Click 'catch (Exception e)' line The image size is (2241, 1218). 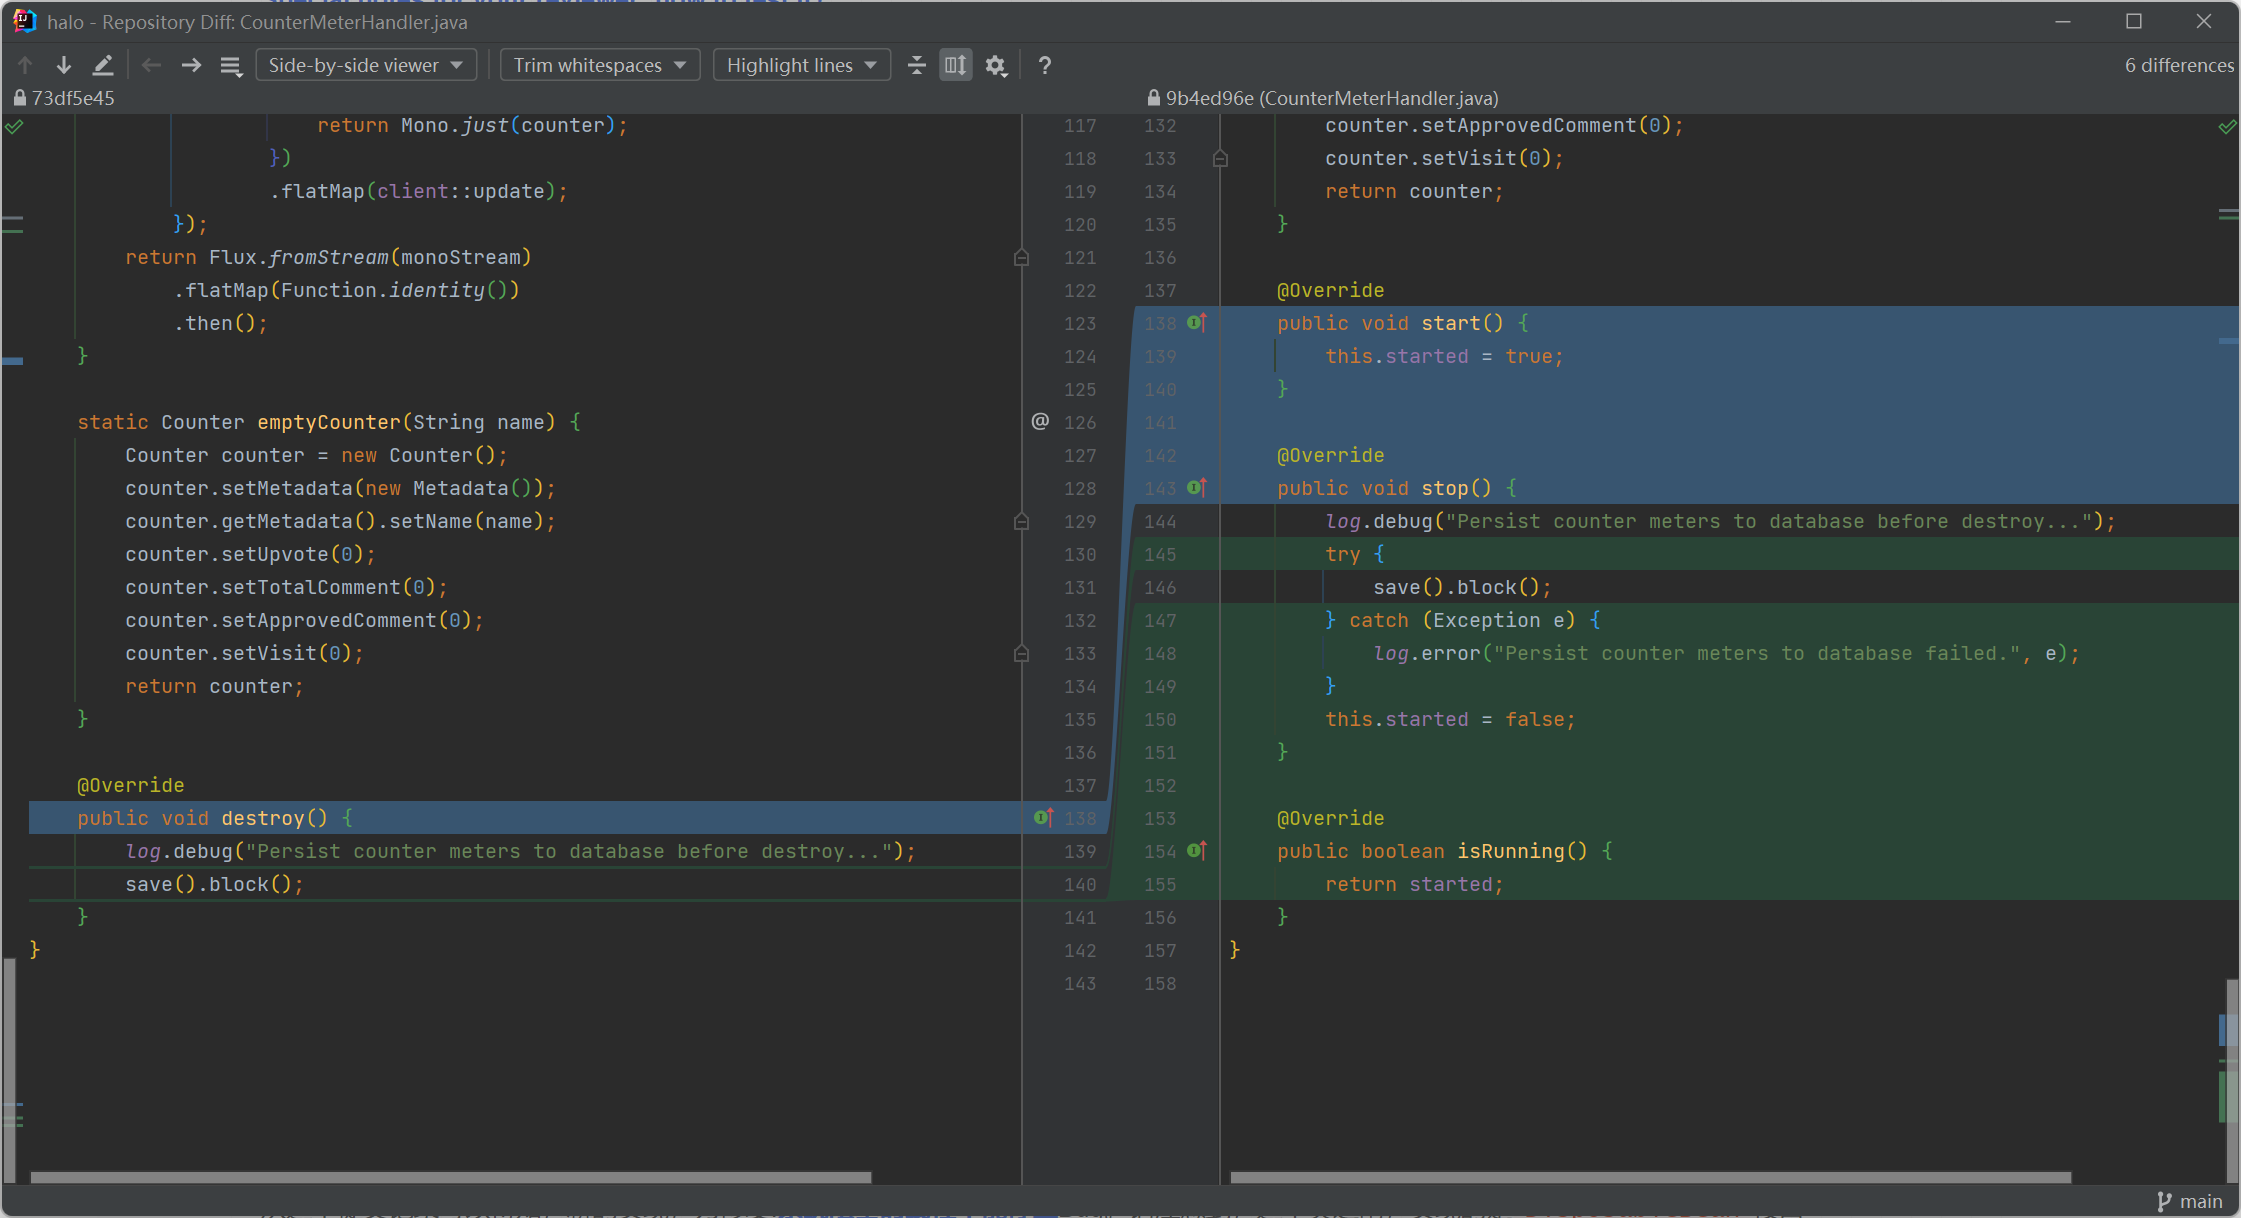1462,620
